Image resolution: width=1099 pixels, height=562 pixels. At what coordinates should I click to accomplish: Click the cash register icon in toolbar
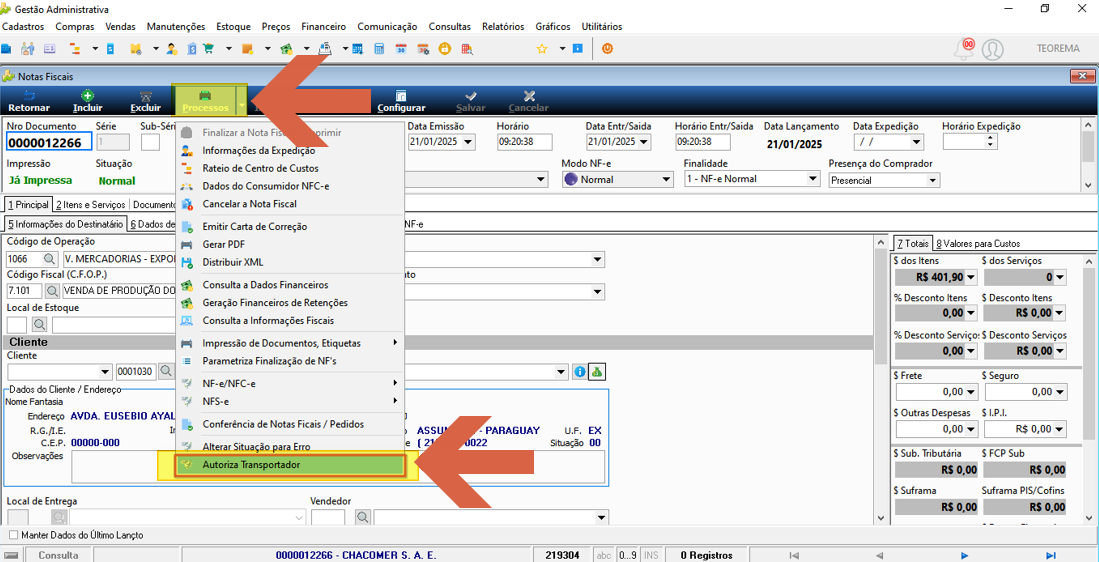325,49
